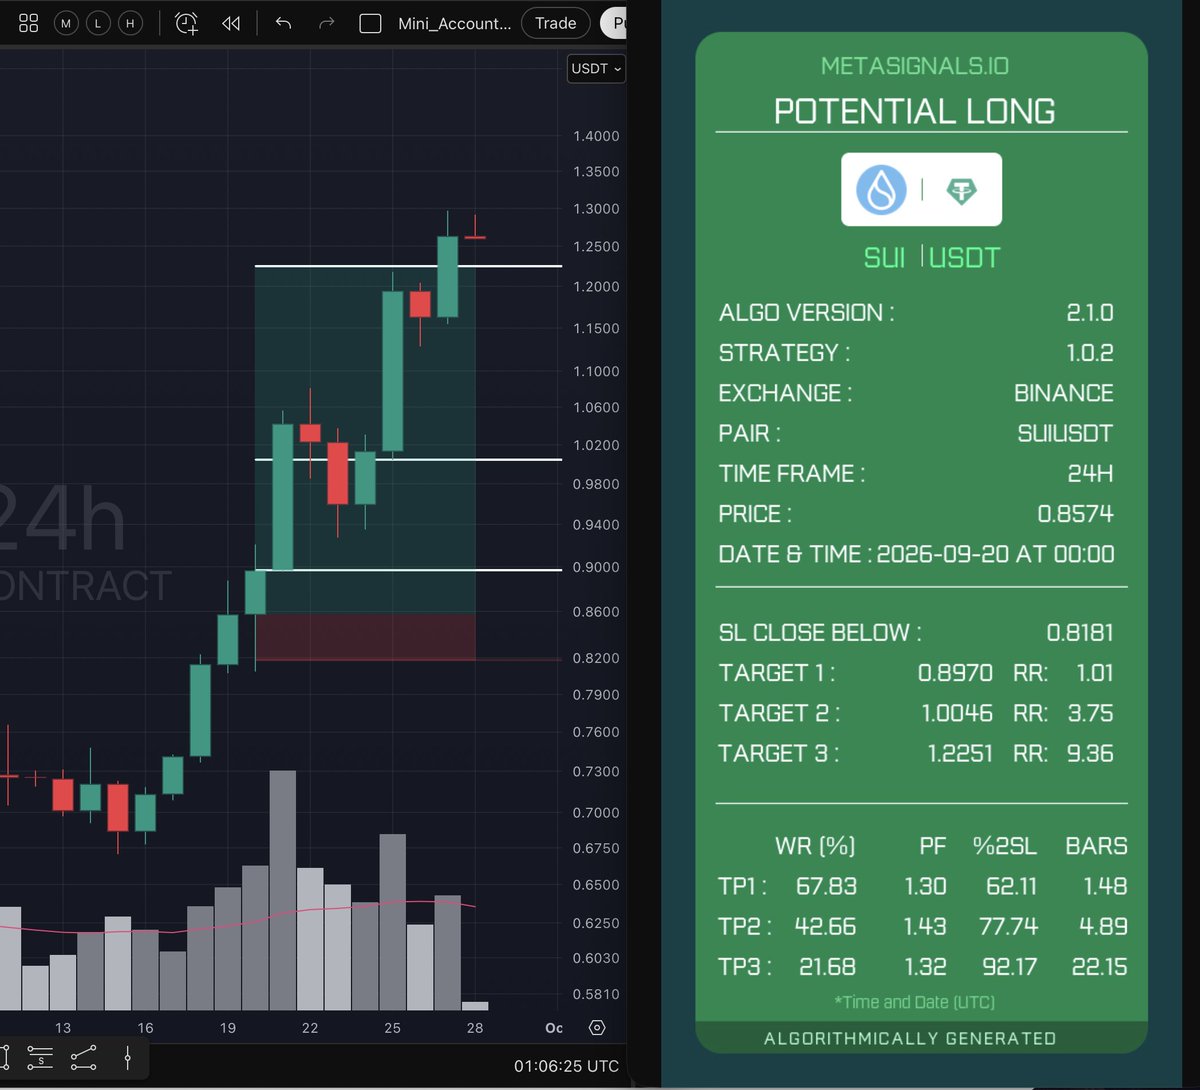The height and width of the screenshot is (1090, 1200).
Task: Click the 0.8970 Target 1 white line
Action: 408,570
